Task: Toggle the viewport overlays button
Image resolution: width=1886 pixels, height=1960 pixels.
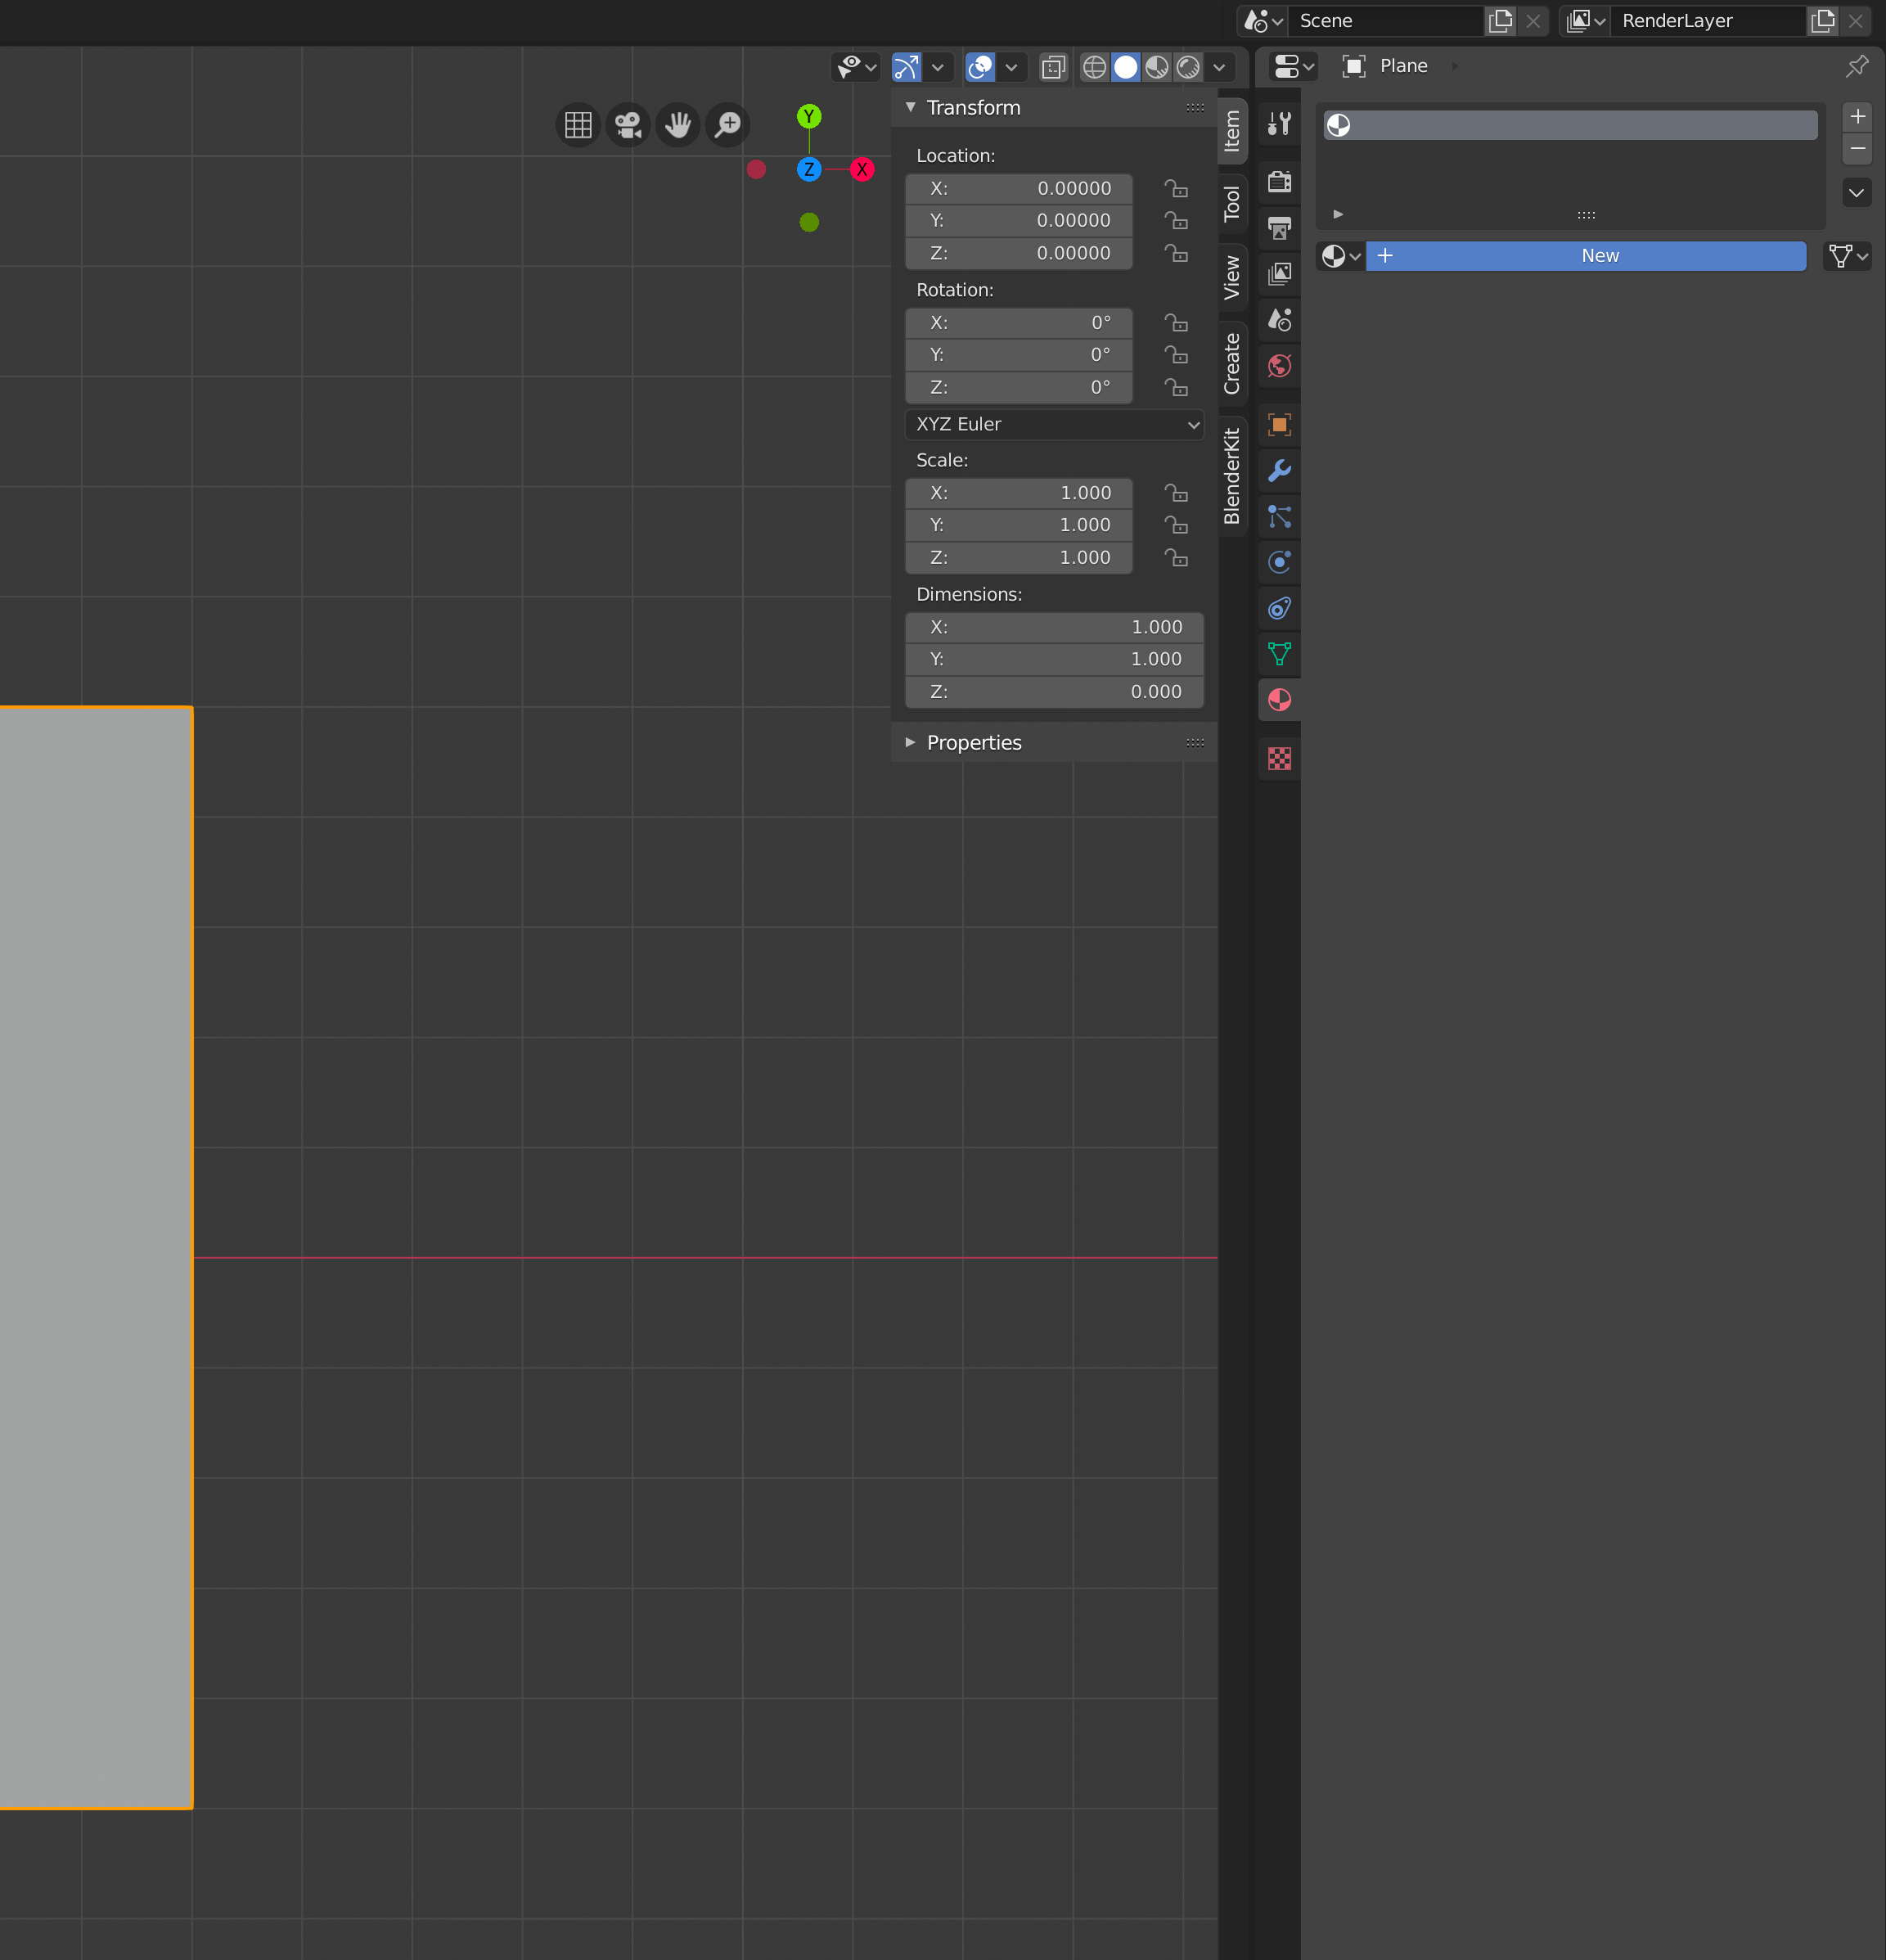Action: click(980, 67)
